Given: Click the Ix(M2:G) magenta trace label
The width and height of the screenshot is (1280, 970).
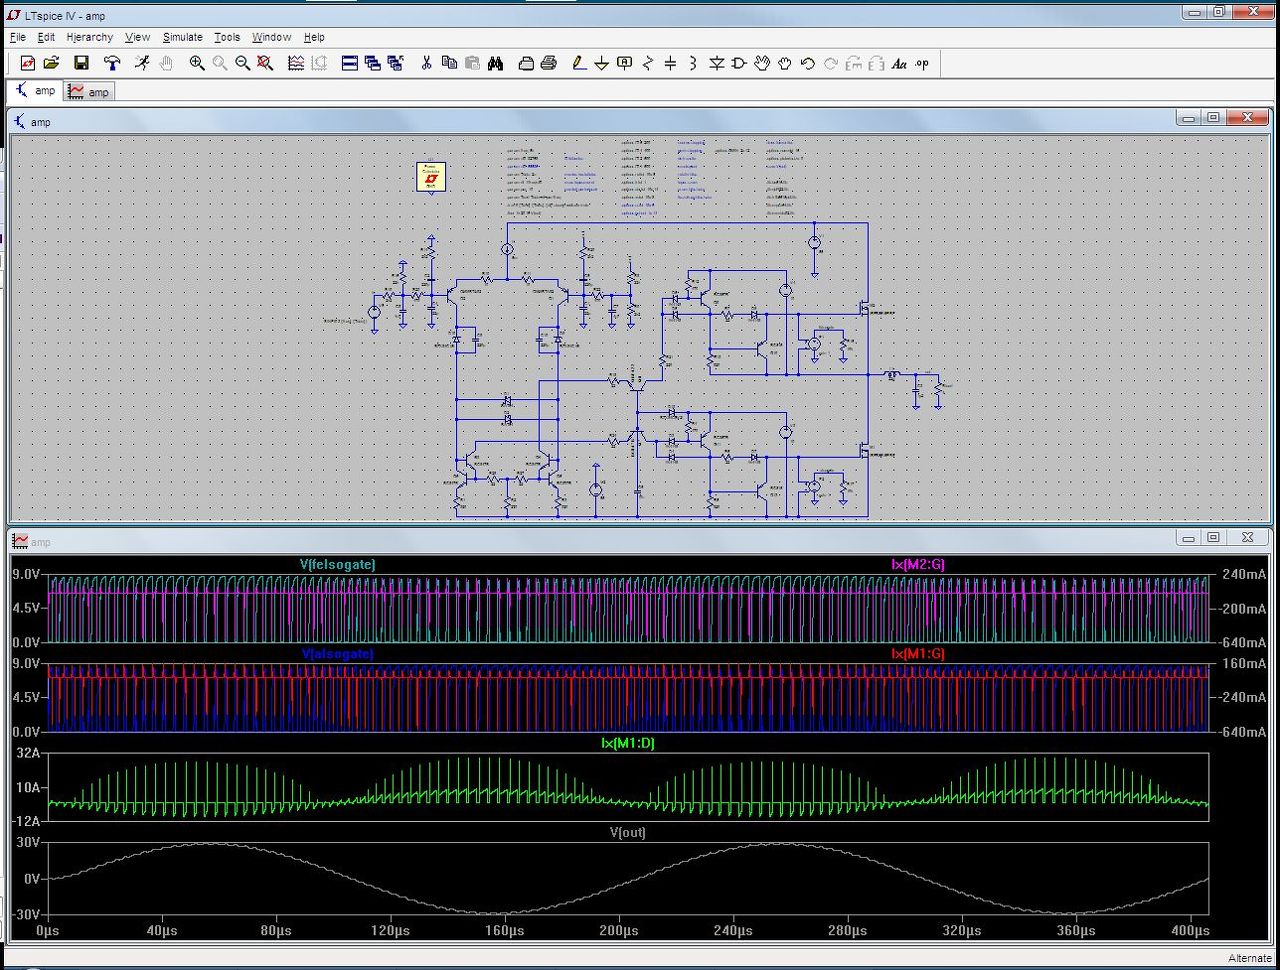Looking at the screenshot, I should click(x=917, y=565).
